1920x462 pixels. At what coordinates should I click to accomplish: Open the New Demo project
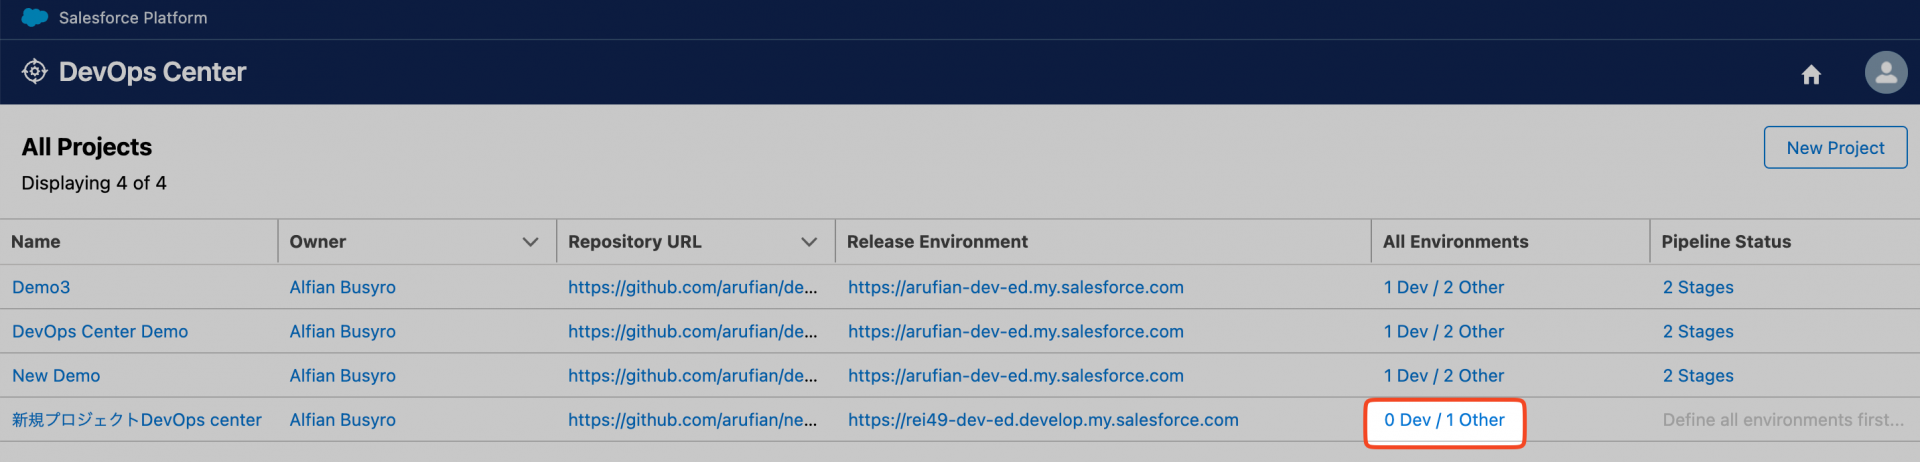click(x=56, y=376)
